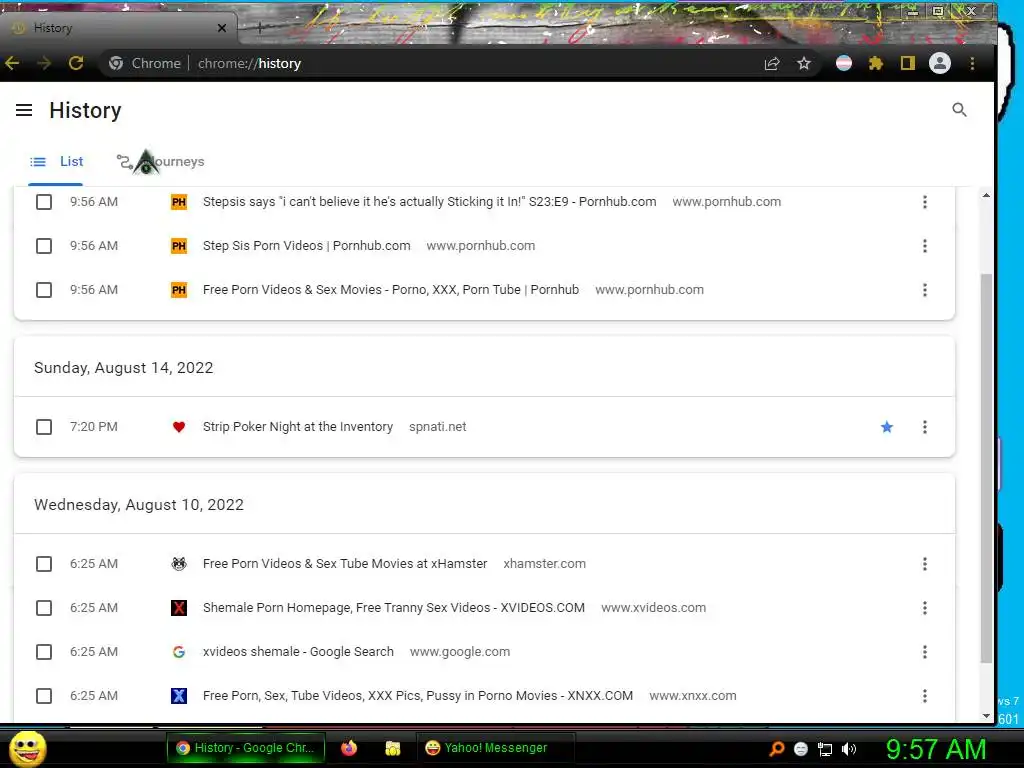The image size is (1024, 768).
Task: Open the Strip Poker Night at the Inventory link
Action: coord(298,427)
